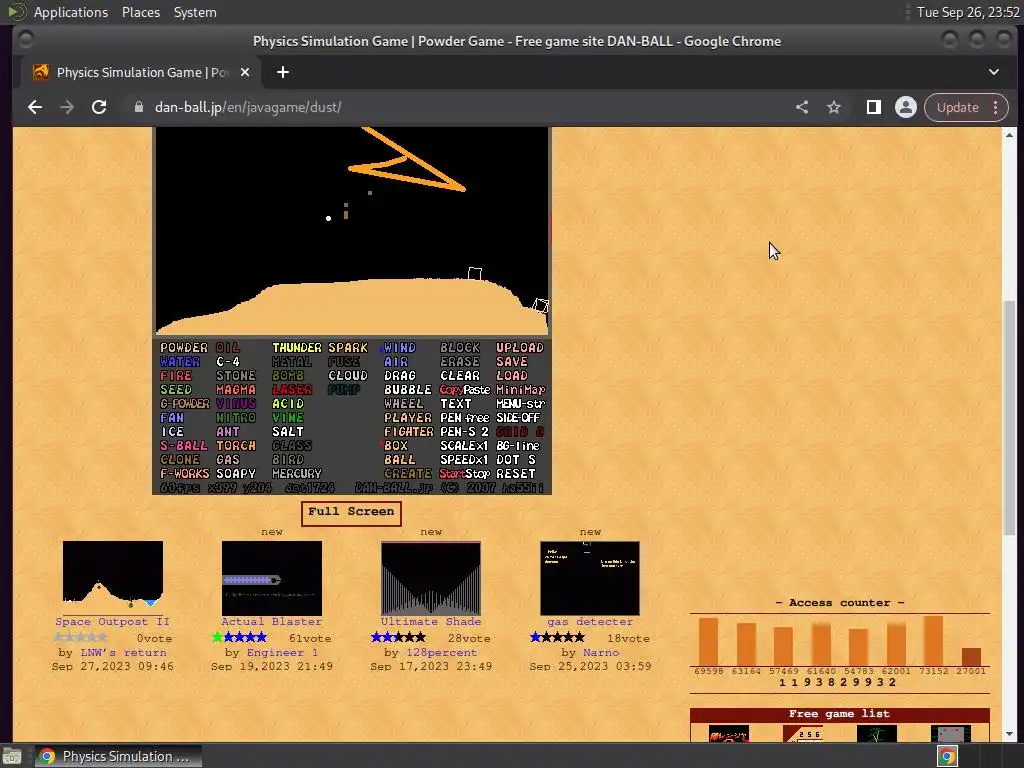Select the CLOUD element
1024x768 pixels.
pyautogui.click(x=348, y=376)
